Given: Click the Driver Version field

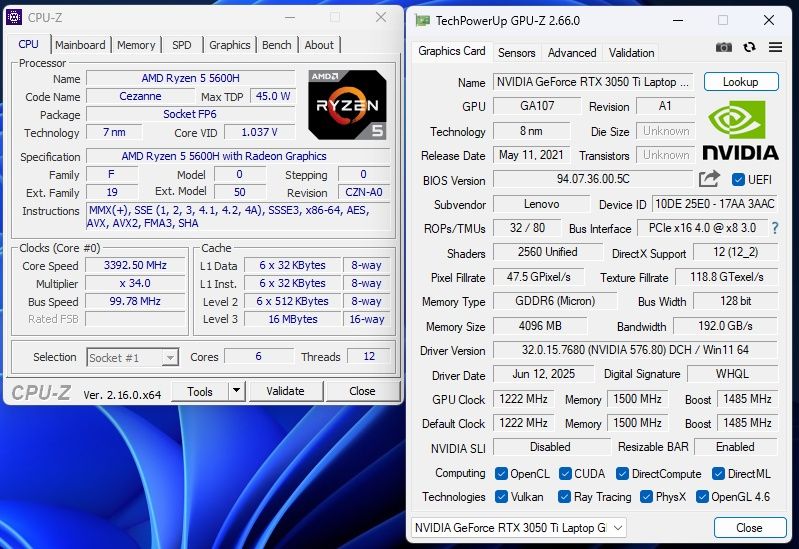Looking at the screenshot, I should (635, 350).
